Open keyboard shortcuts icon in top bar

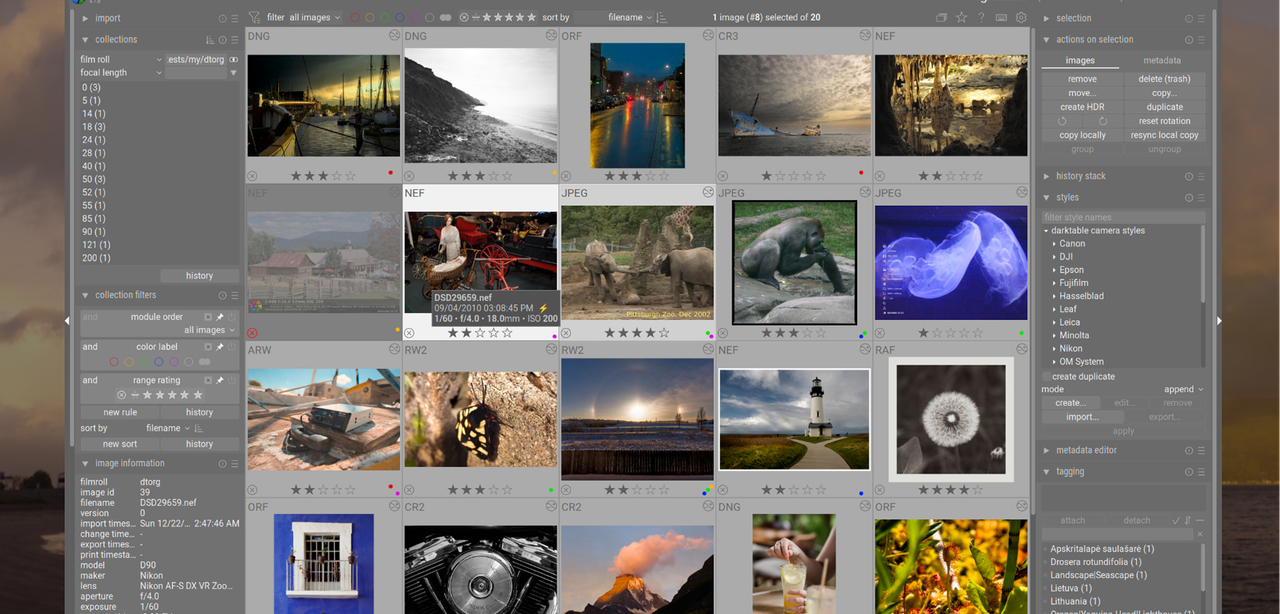1001,17
